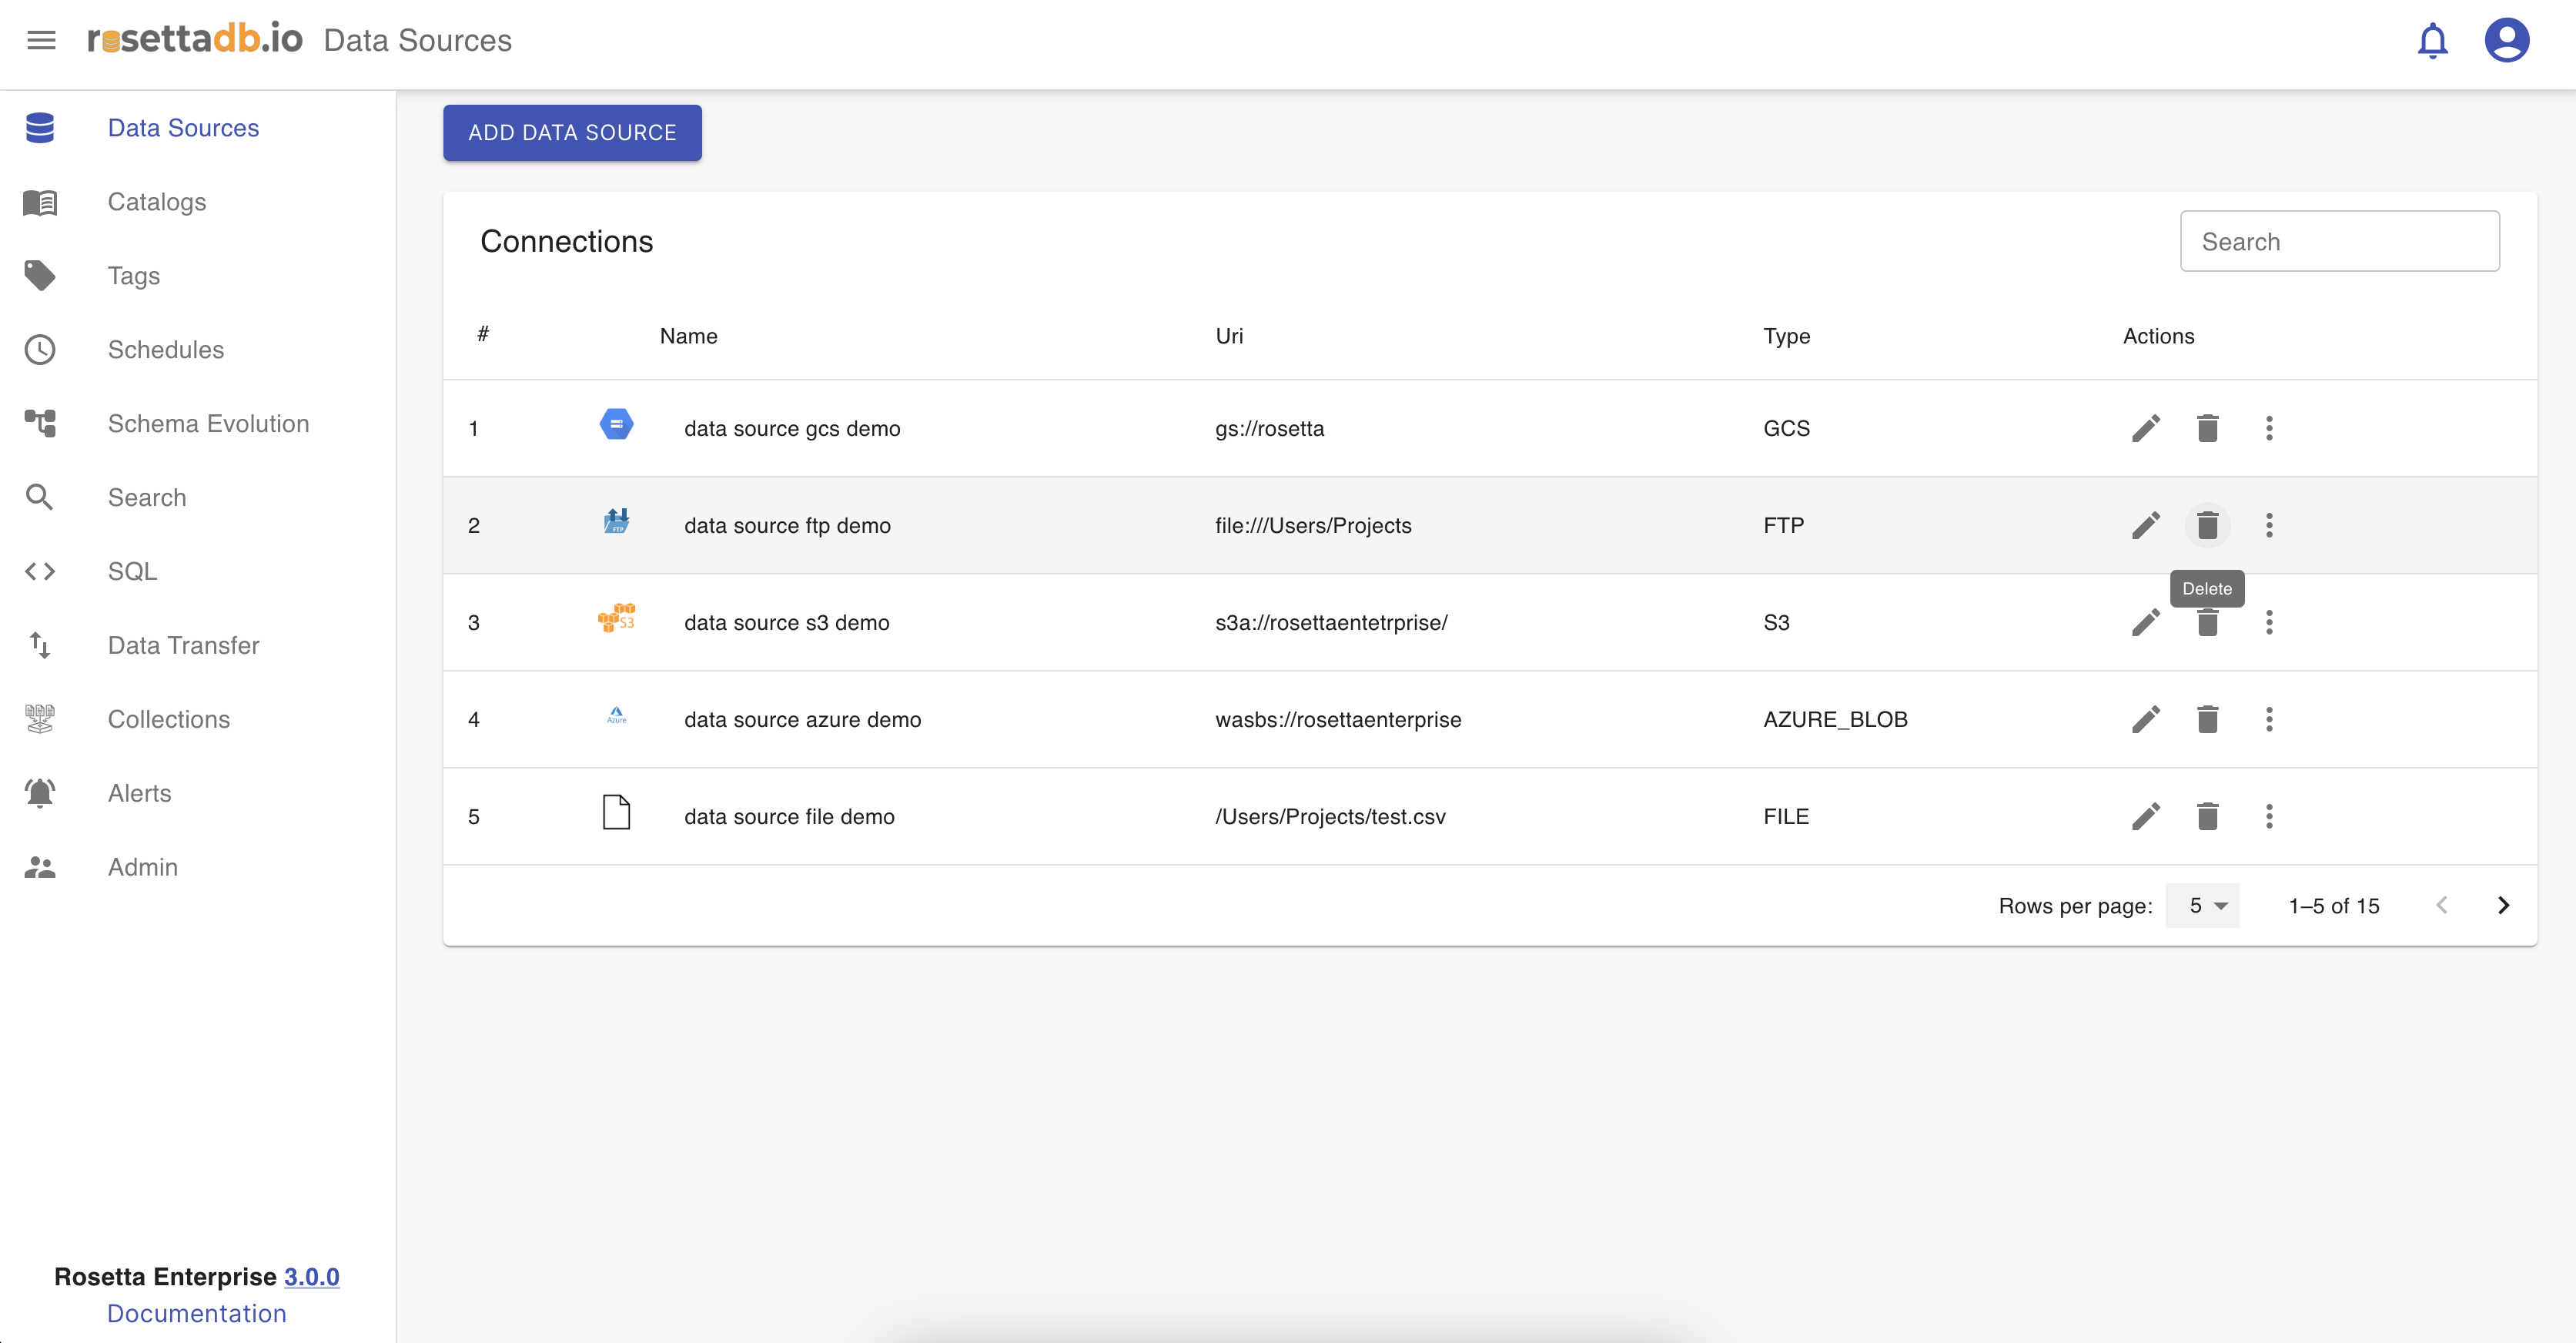Delete the data source file demo

pos(2207,816)
